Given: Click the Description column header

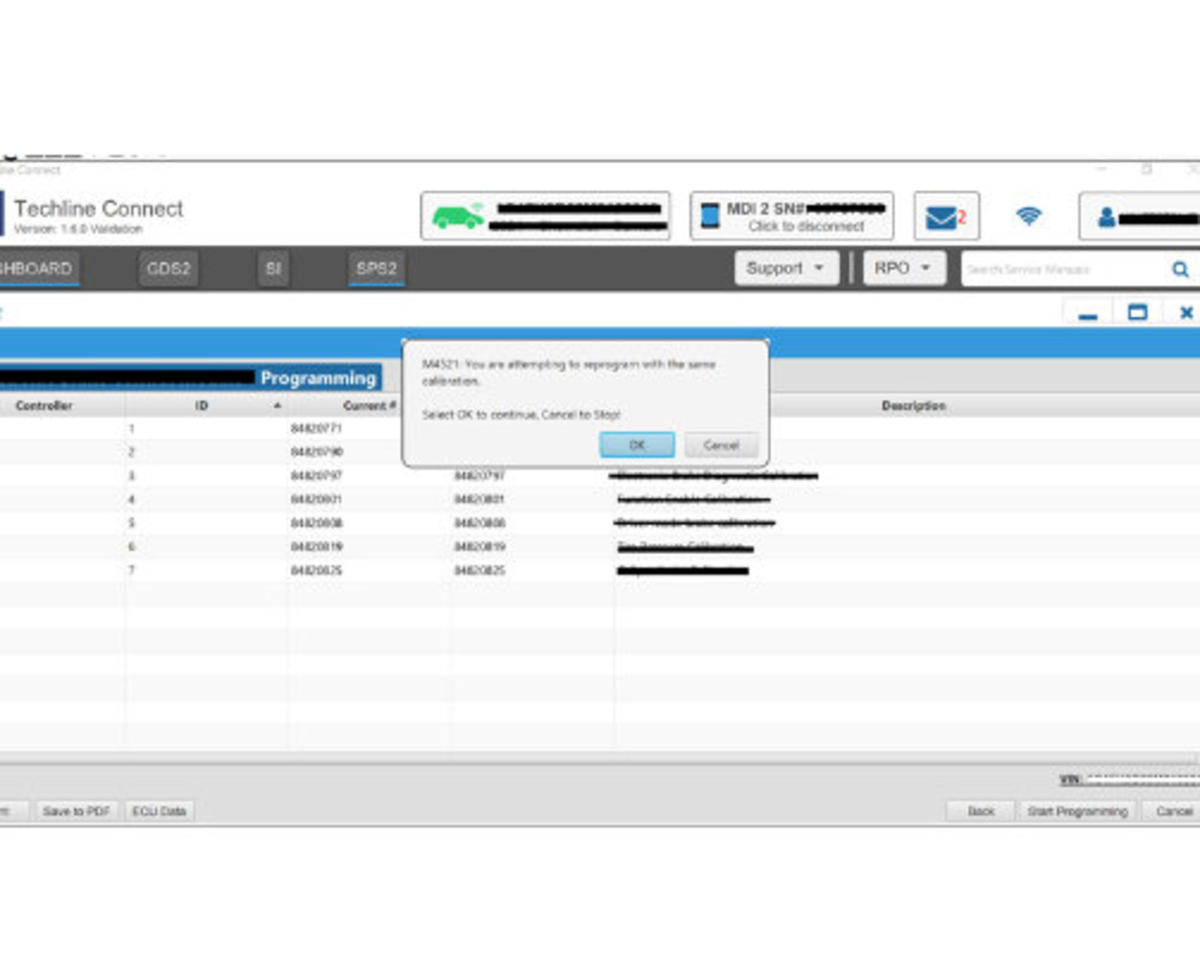Looking at the screenshot, I should pos(913,406).
